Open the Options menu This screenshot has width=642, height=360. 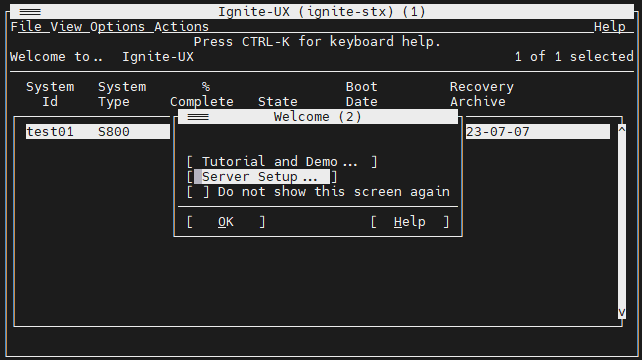pos(117,27)
